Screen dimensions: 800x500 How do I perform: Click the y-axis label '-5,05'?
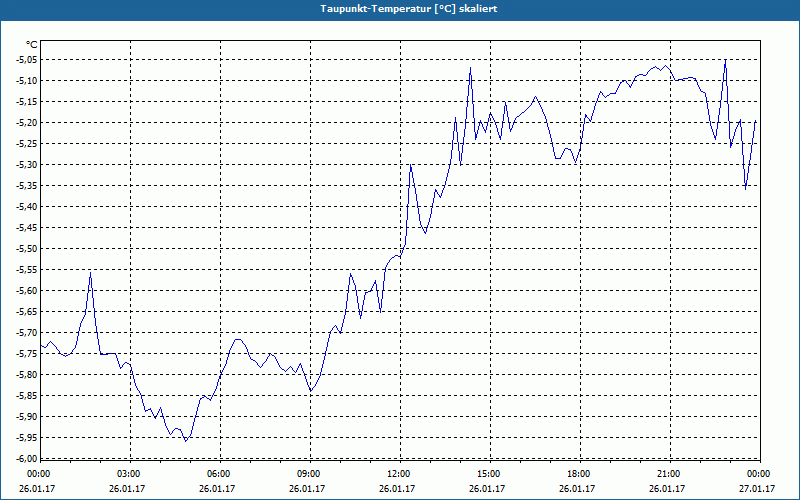27,60
